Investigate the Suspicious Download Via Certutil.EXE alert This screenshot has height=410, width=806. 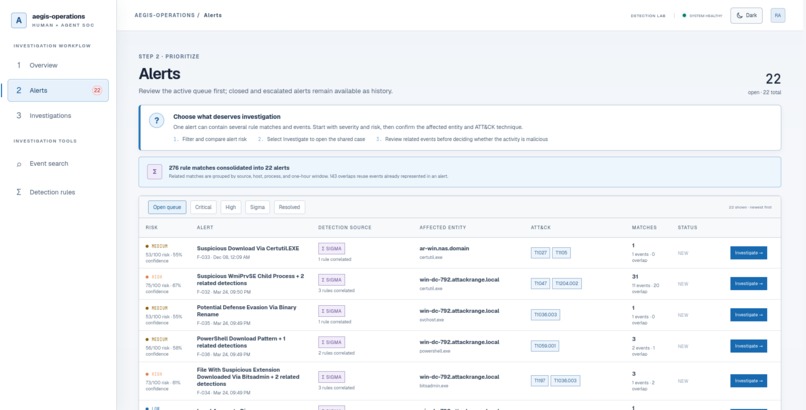pyautogui.click(x=748, y=253)
